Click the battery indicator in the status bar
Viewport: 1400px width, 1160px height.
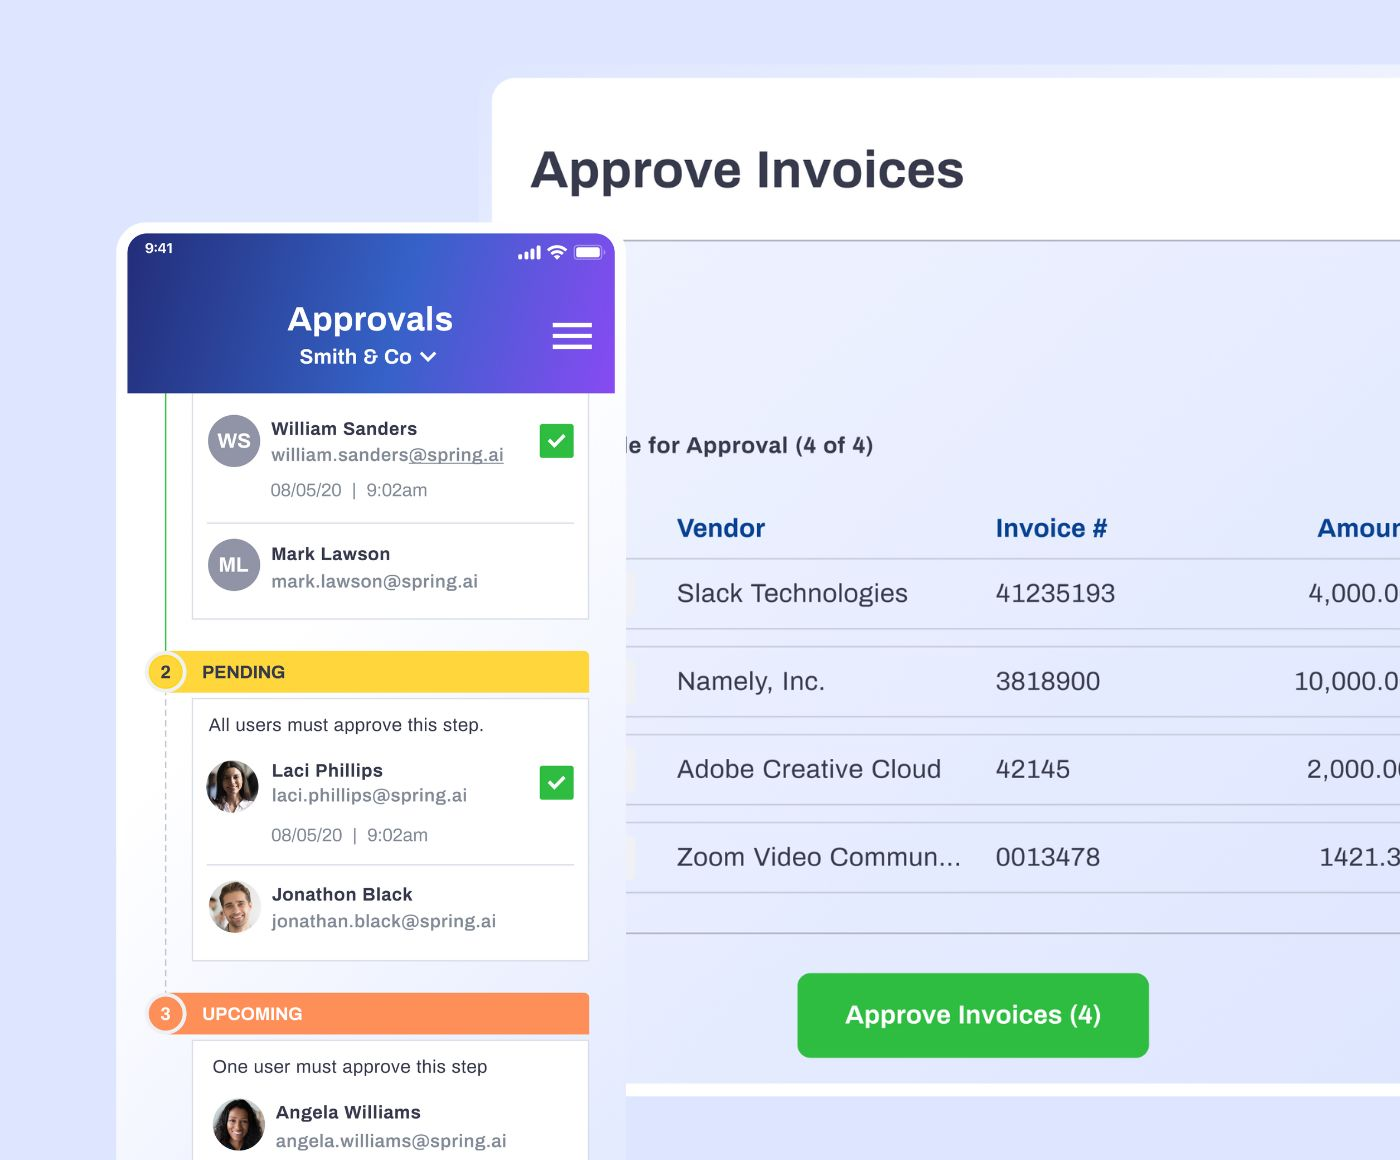click(589, 252)
